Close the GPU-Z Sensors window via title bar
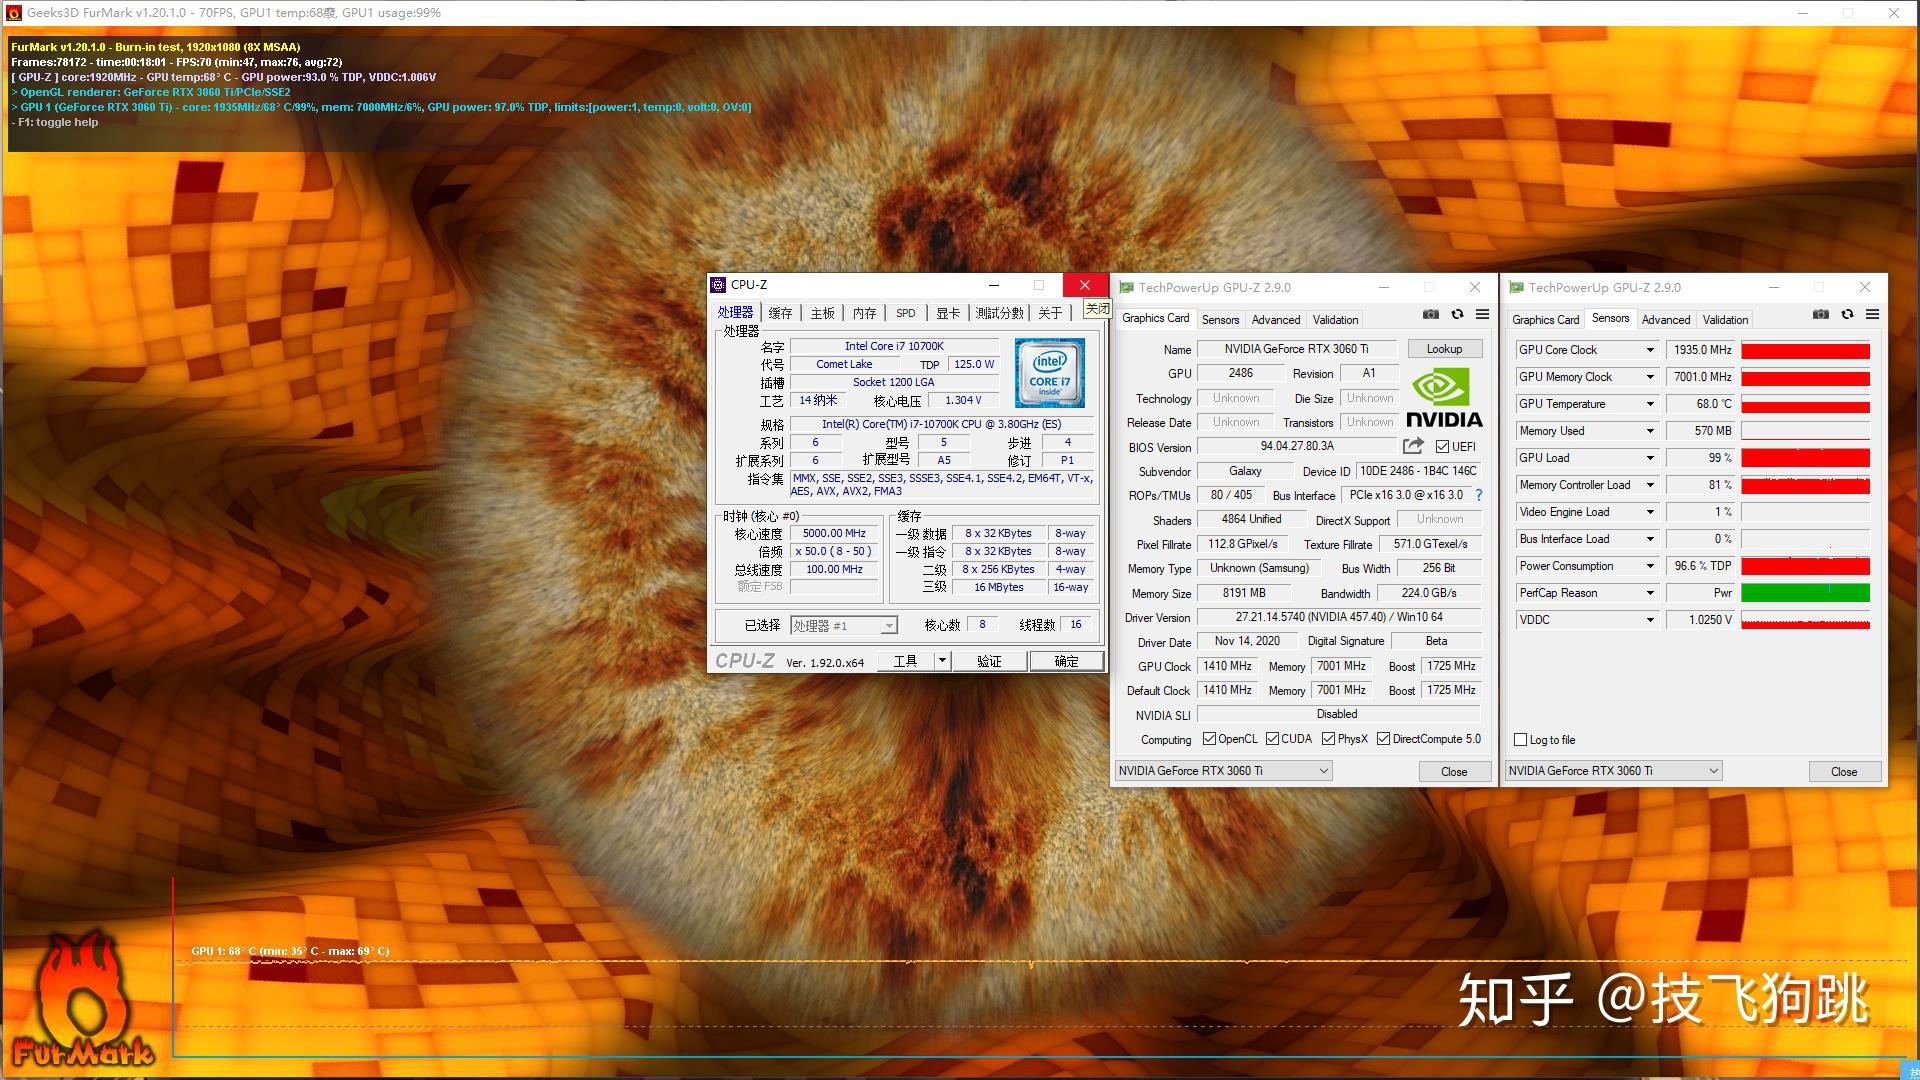Viewport: 1920px width, 1080px height. click(x=1864, y=288)
